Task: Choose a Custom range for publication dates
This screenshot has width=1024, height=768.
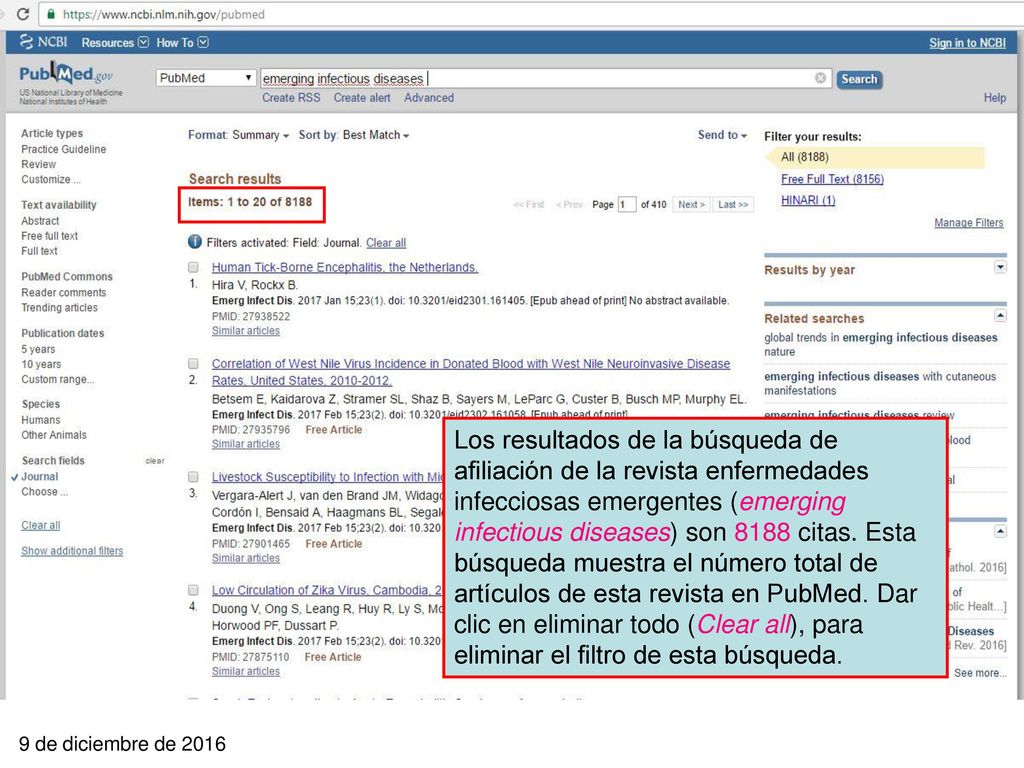Action: point(57,379)
